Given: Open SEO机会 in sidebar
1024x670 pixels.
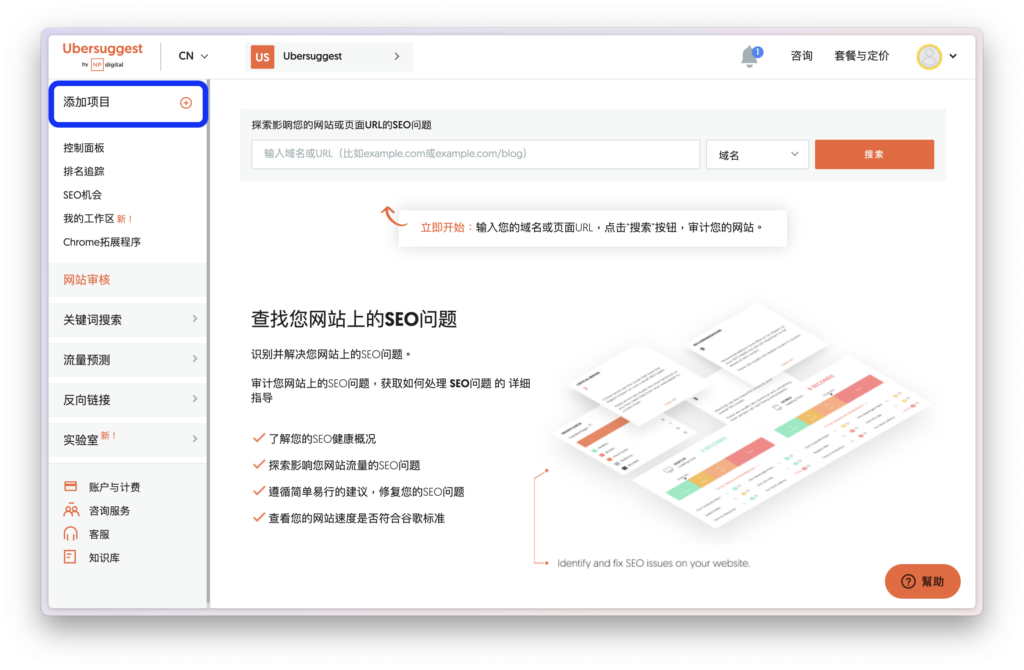Looking at the screenshot, I should coord(82,195).
